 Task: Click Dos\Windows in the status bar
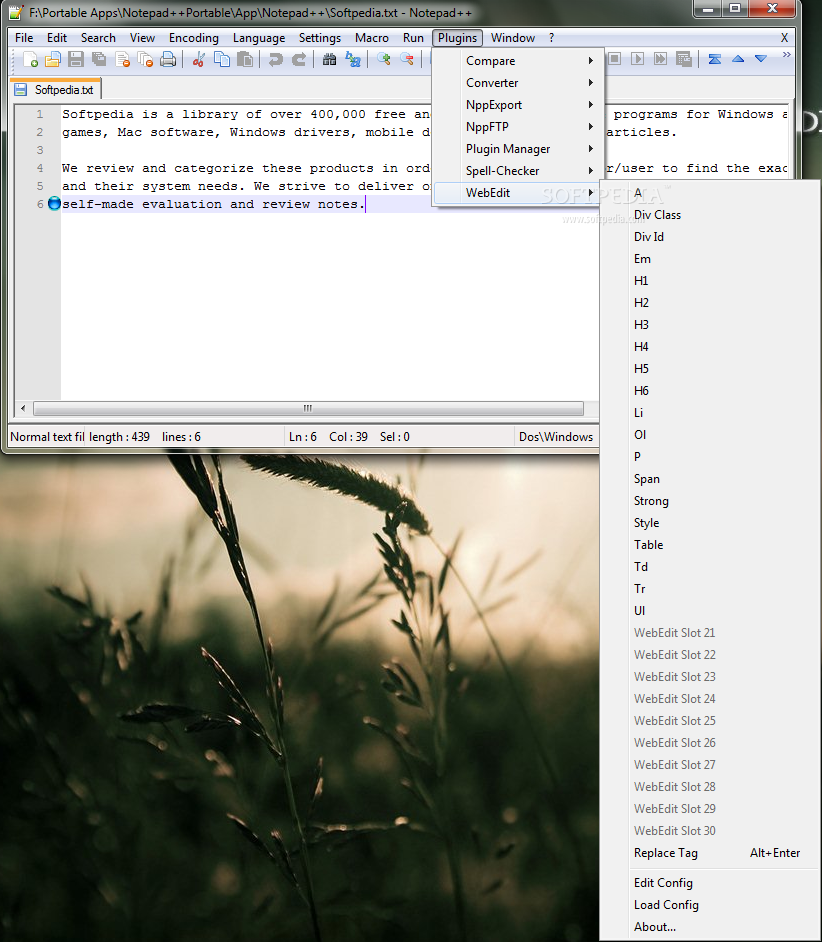click(x=556, y=437)
